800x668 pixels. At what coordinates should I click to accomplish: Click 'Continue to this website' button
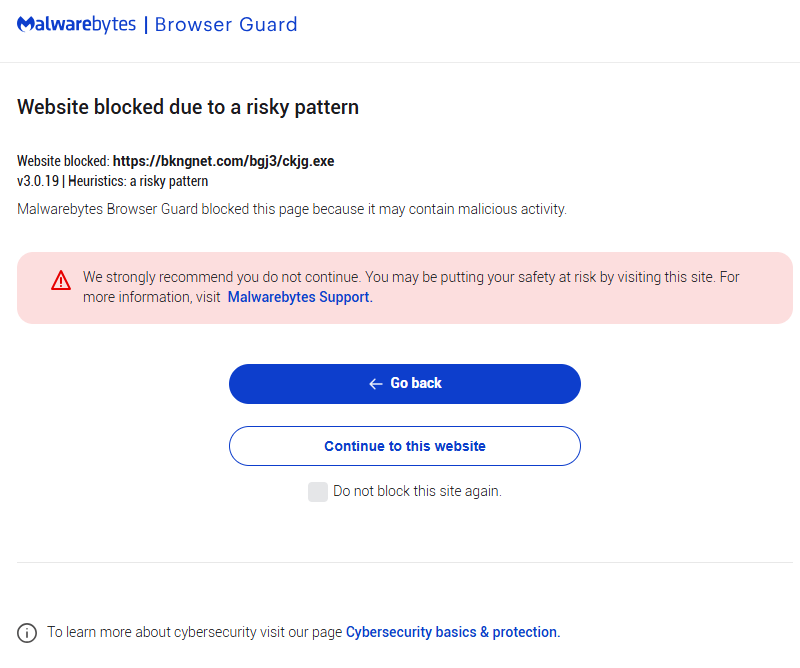(404, 446)
